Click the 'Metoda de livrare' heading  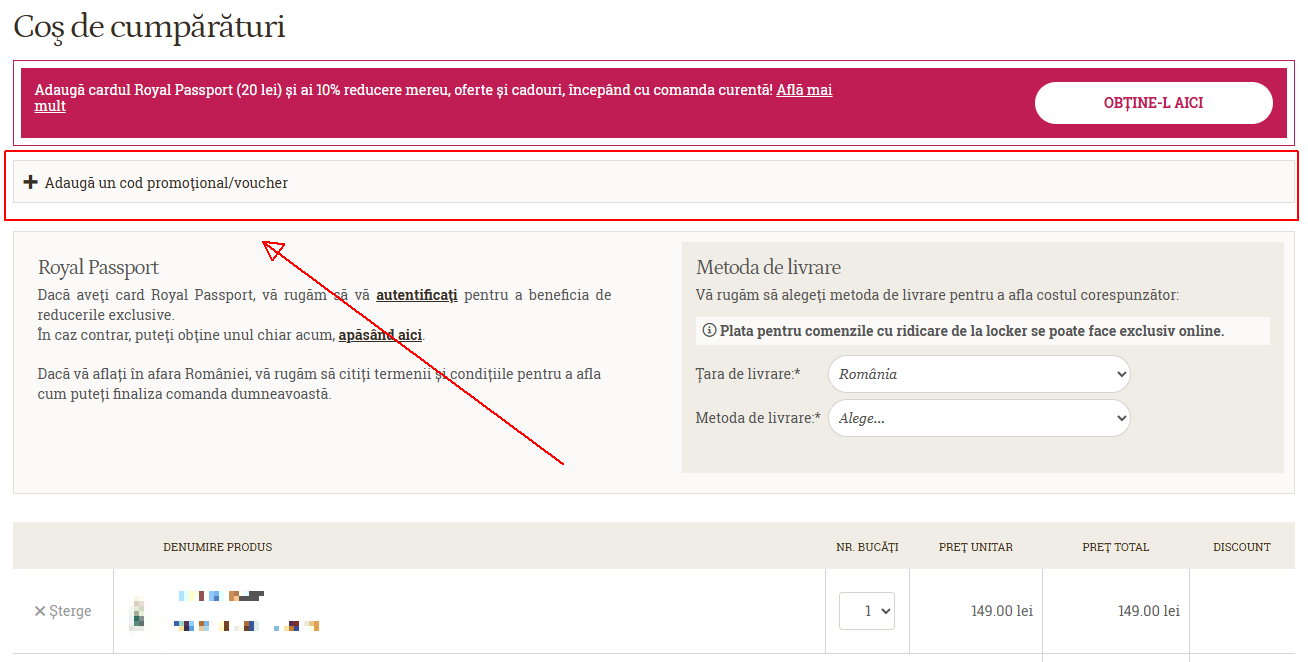[768, 267]
